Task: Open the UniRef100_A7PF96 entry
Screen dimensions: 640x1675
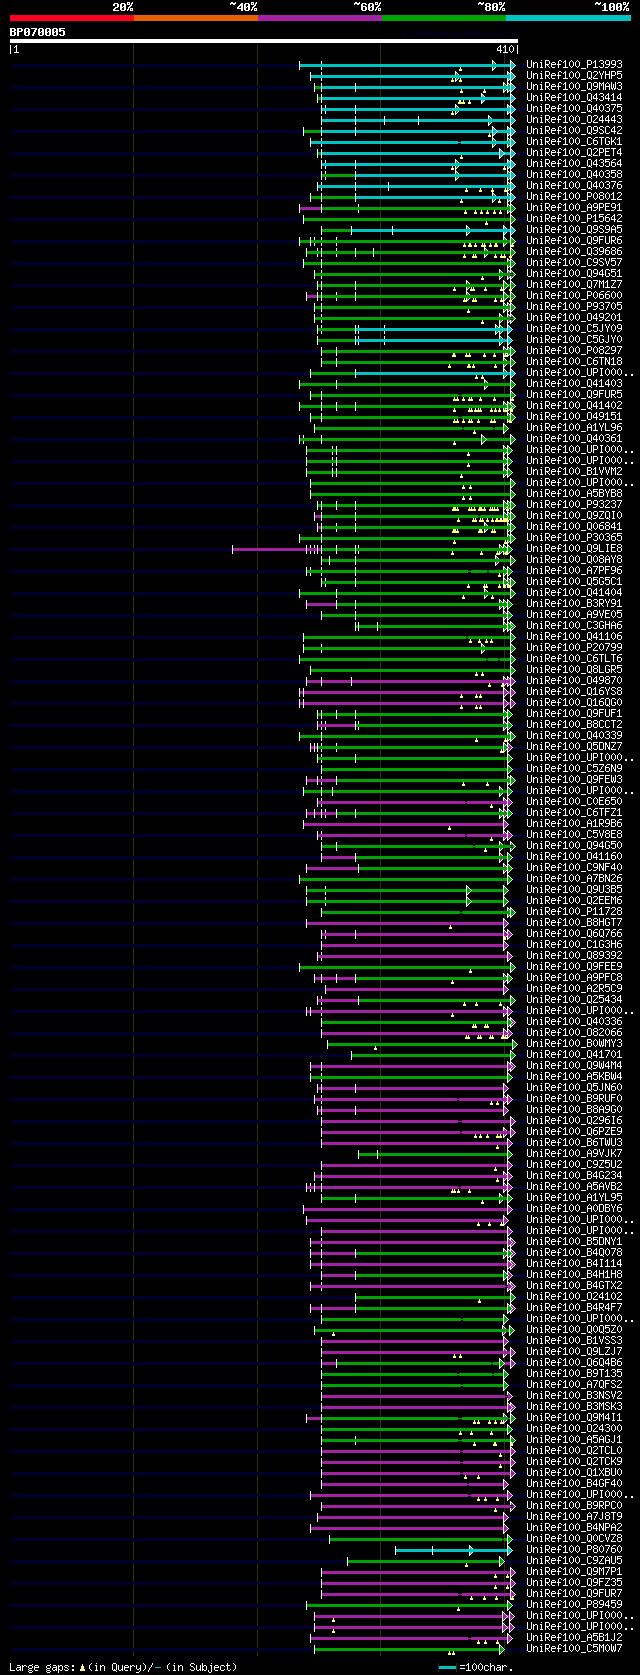Action: [x=574, y=571]
